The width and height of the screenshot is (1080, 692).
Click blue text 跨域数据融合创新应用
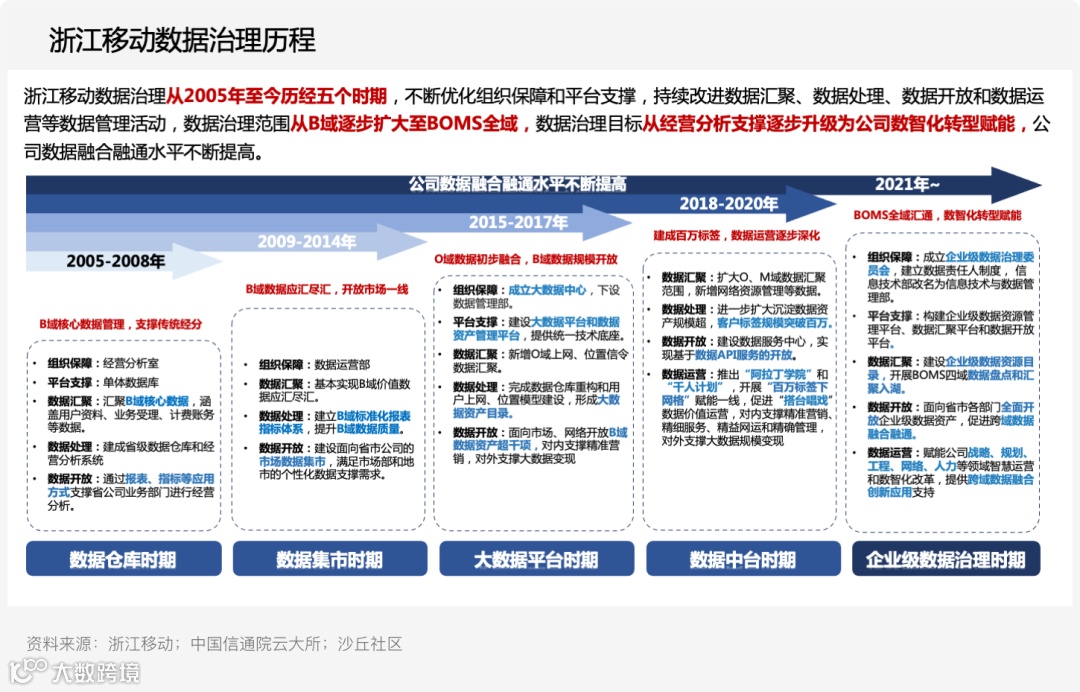(951, 485)
